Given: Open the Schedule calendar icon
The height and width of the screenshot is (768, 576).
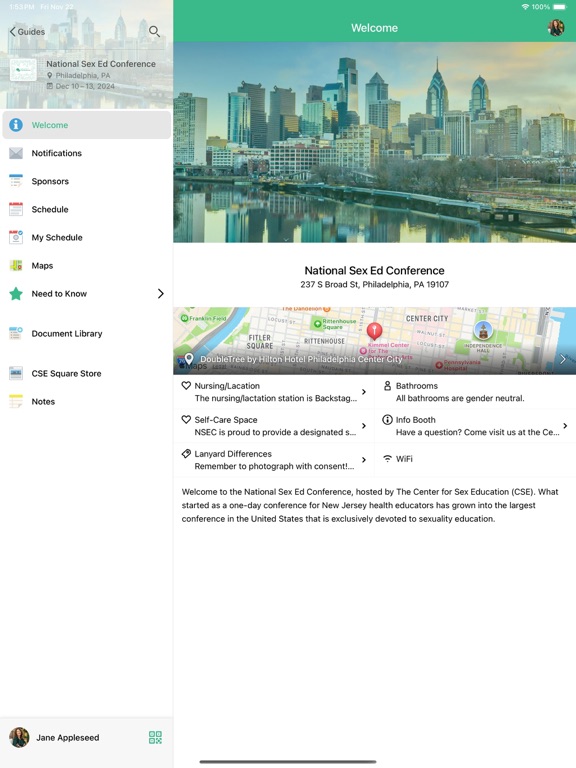Looking at the screenshot, I should tap(16, 209).
